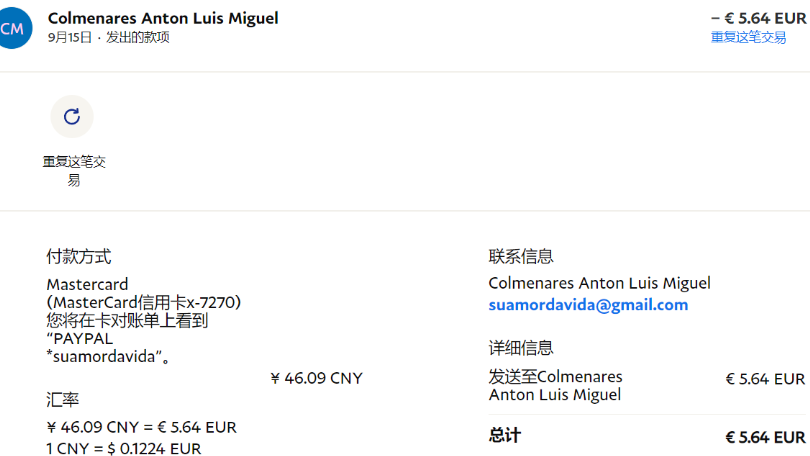810x456 pixels.
Task: Click the 总计 total row label
Action: (x=505, y=435)
